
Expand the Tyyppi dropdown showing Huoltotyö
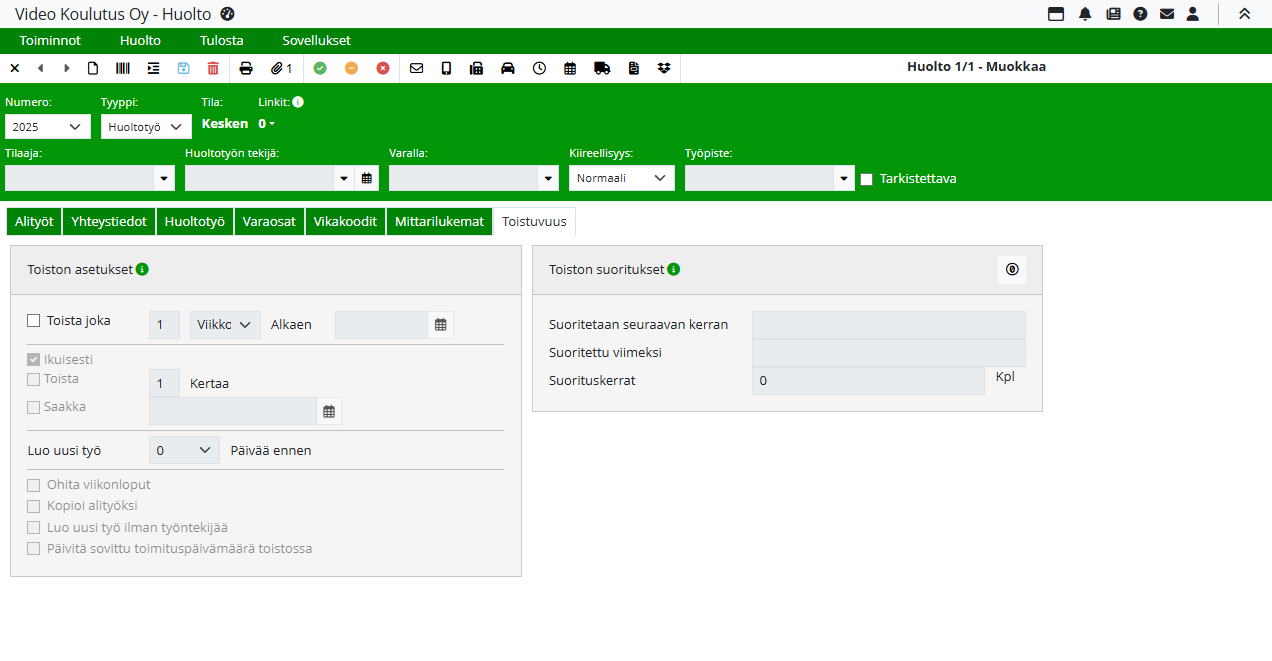click(x=146, y=127)
